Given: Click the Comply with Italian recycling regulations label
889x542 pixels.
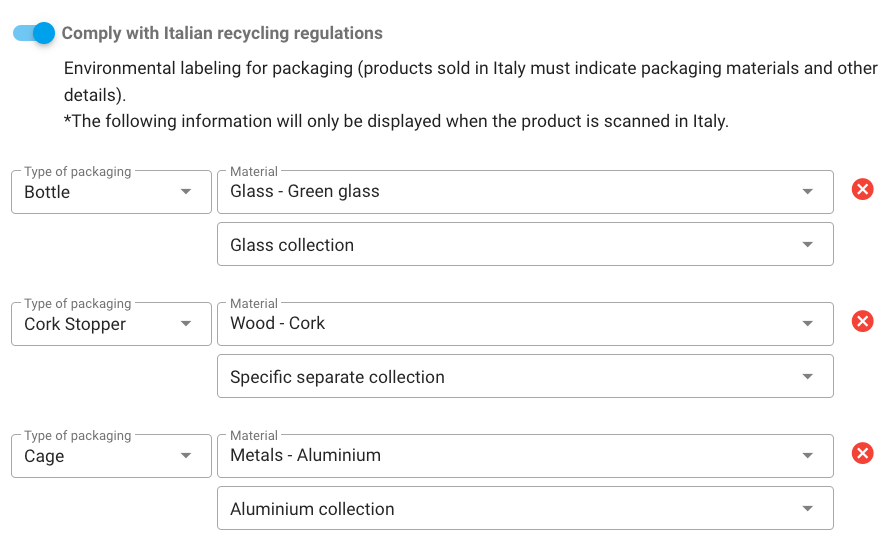Looking at the screenshot, I should tap(222, 33).
